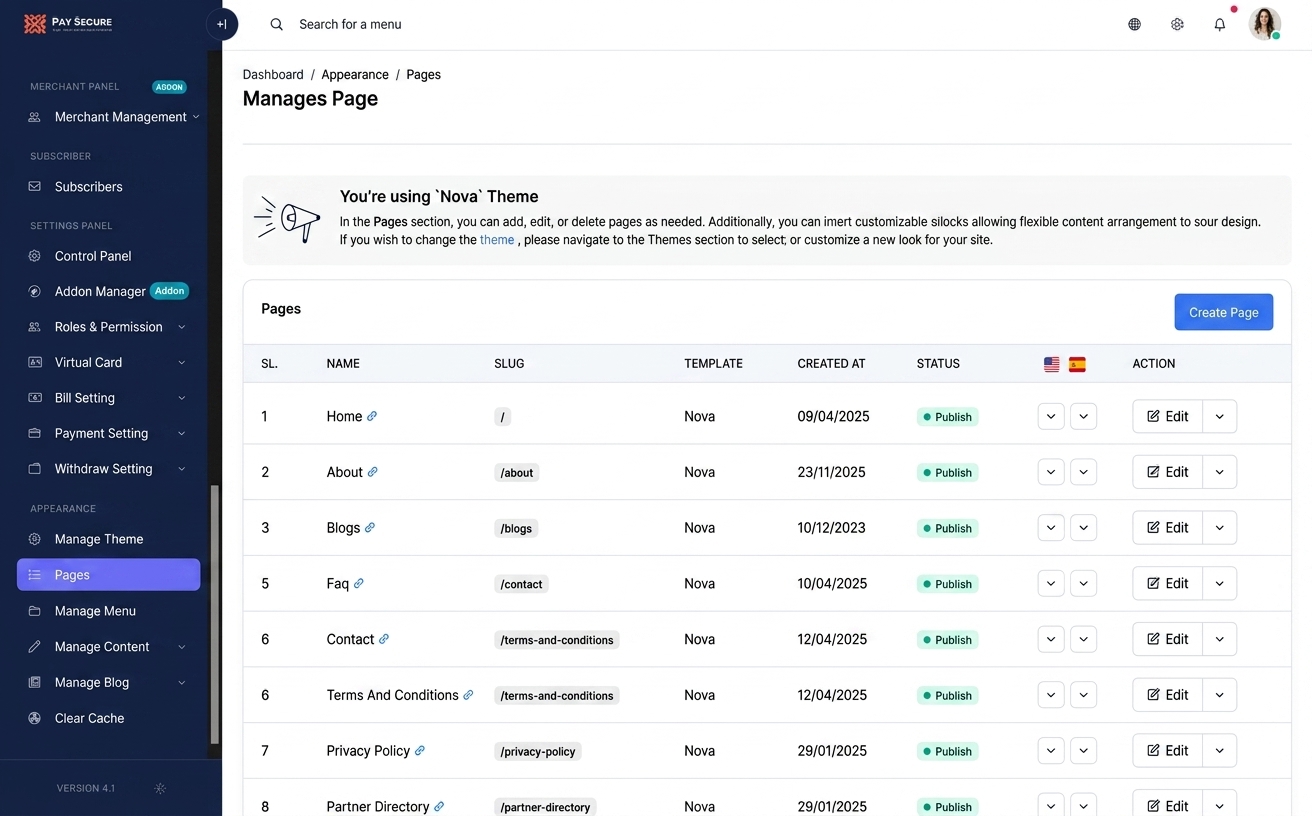1312x816 pixels.
Task: Open Edit dropdown arrow for Home row
Action: coord(1220,416)
